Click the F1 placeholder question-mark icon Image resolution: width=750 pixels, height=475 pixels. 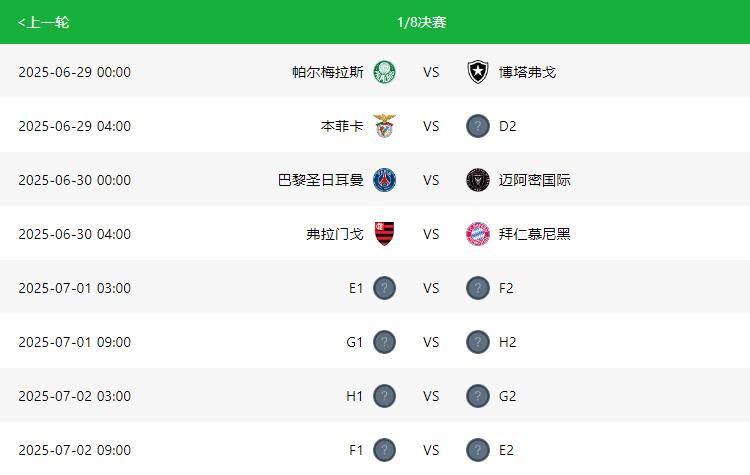pos(384,450)
